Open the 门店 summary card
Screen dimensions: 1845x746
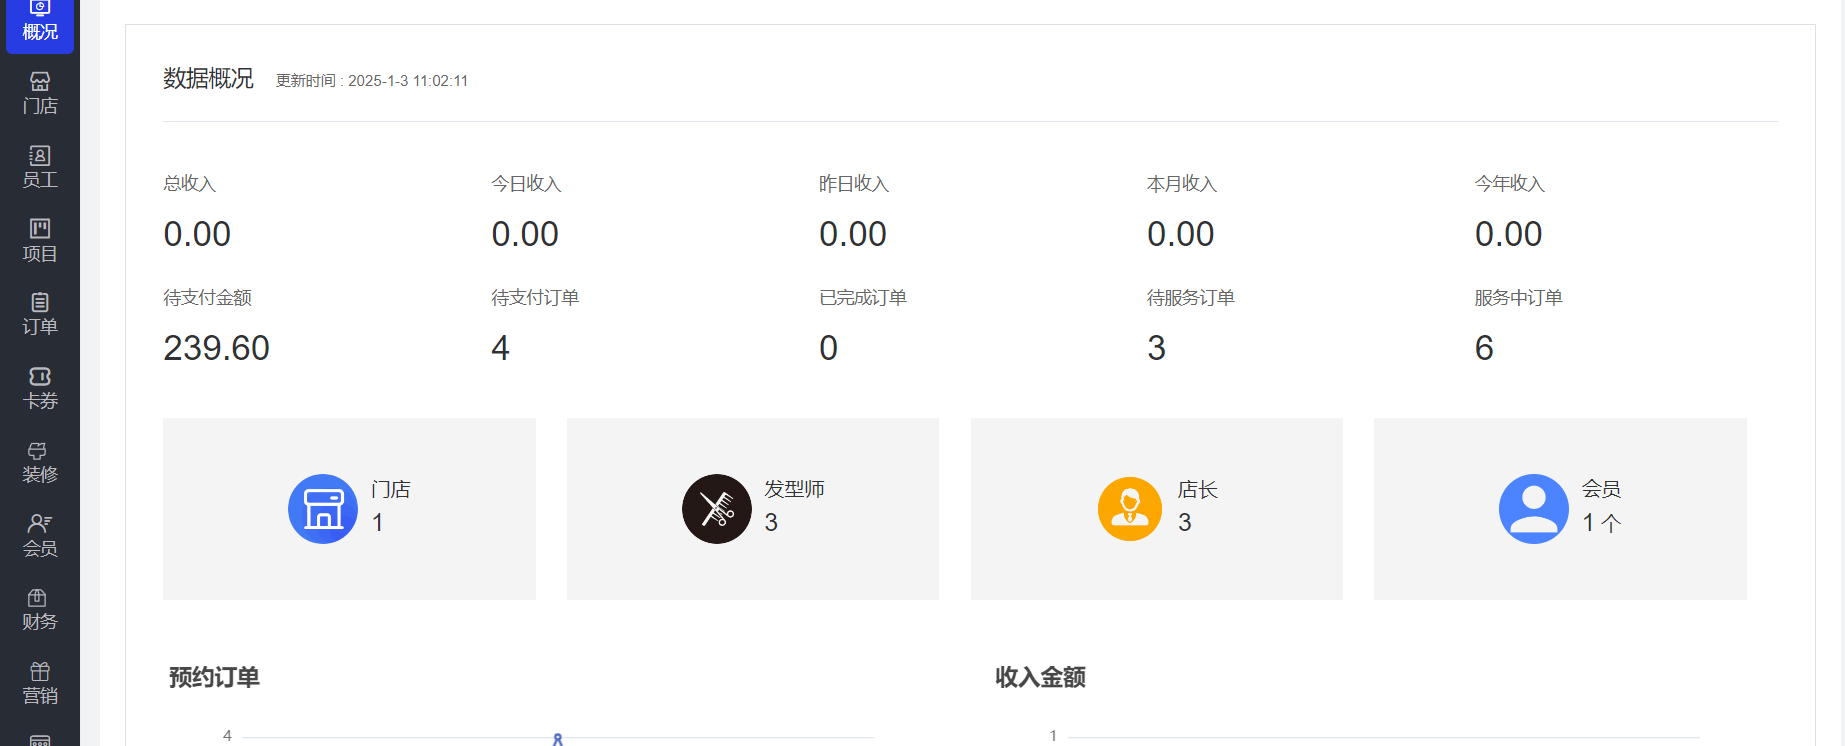[349, 509]
